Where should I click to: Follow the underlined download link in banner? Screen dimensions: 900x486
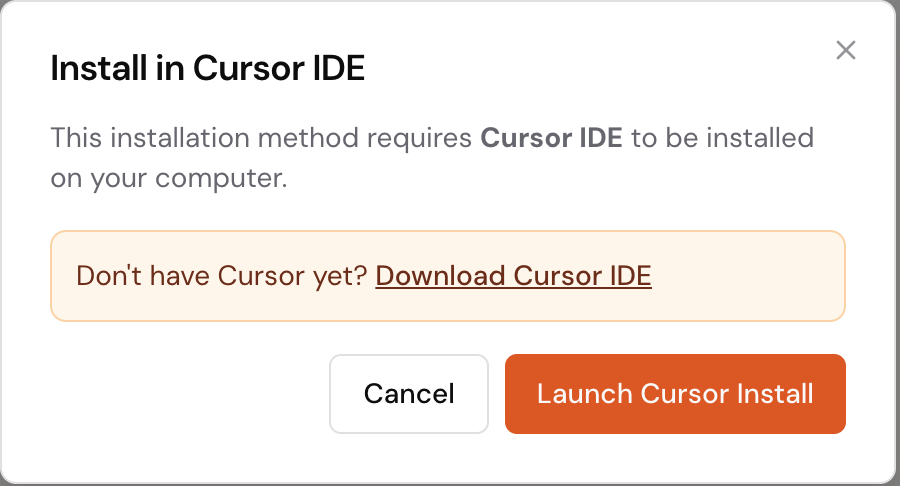coord(513,276)
